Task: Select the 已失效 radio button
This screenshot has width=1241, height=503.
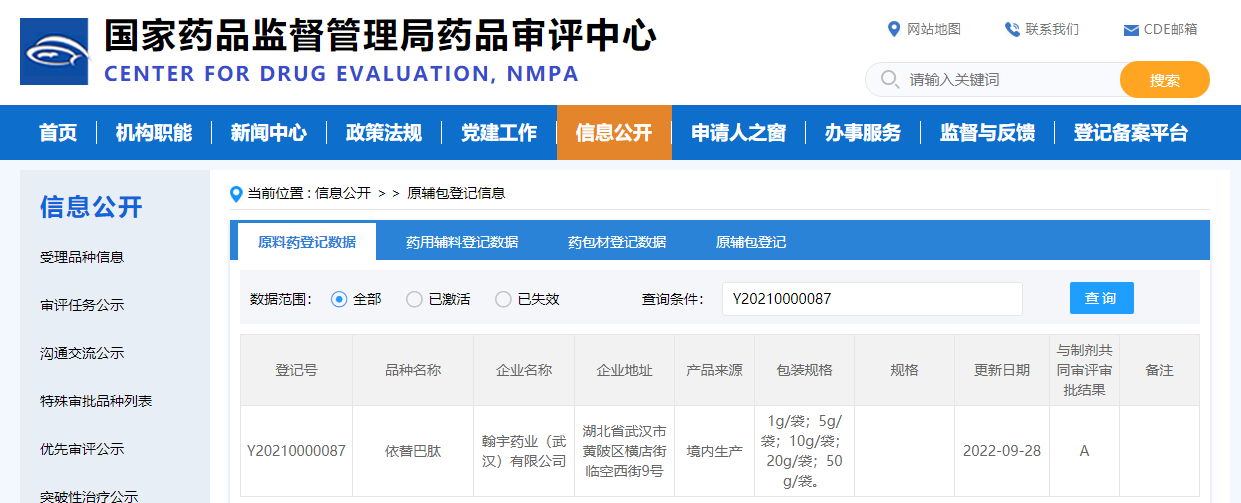Action: click(x=503, y=299)
